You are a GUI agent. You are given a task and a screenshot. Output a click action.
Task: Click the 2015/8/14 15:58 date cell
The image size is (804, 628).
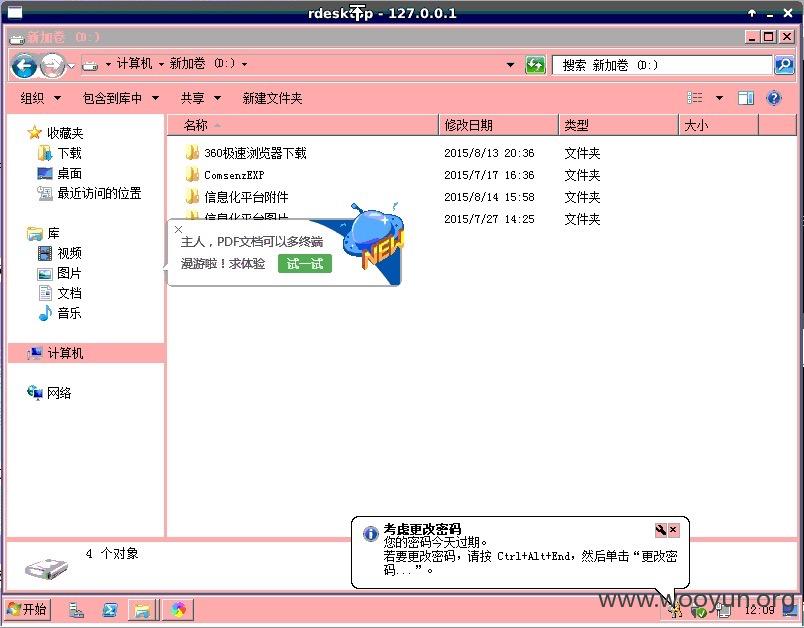click(x=489, y=197)
